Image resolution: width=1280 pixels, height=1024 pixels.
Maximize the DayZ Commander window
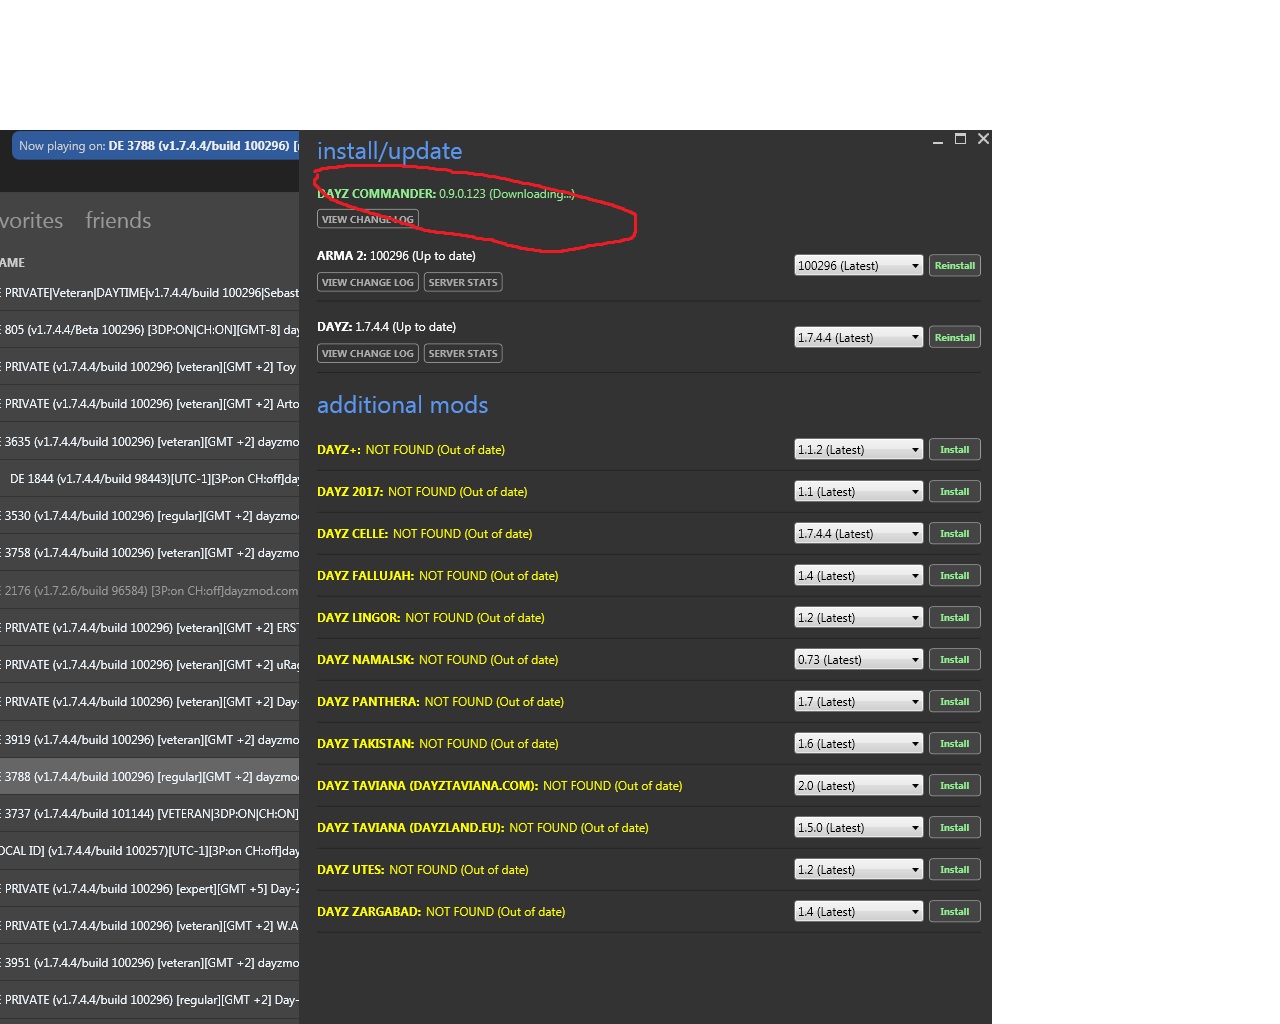(960, 139)
